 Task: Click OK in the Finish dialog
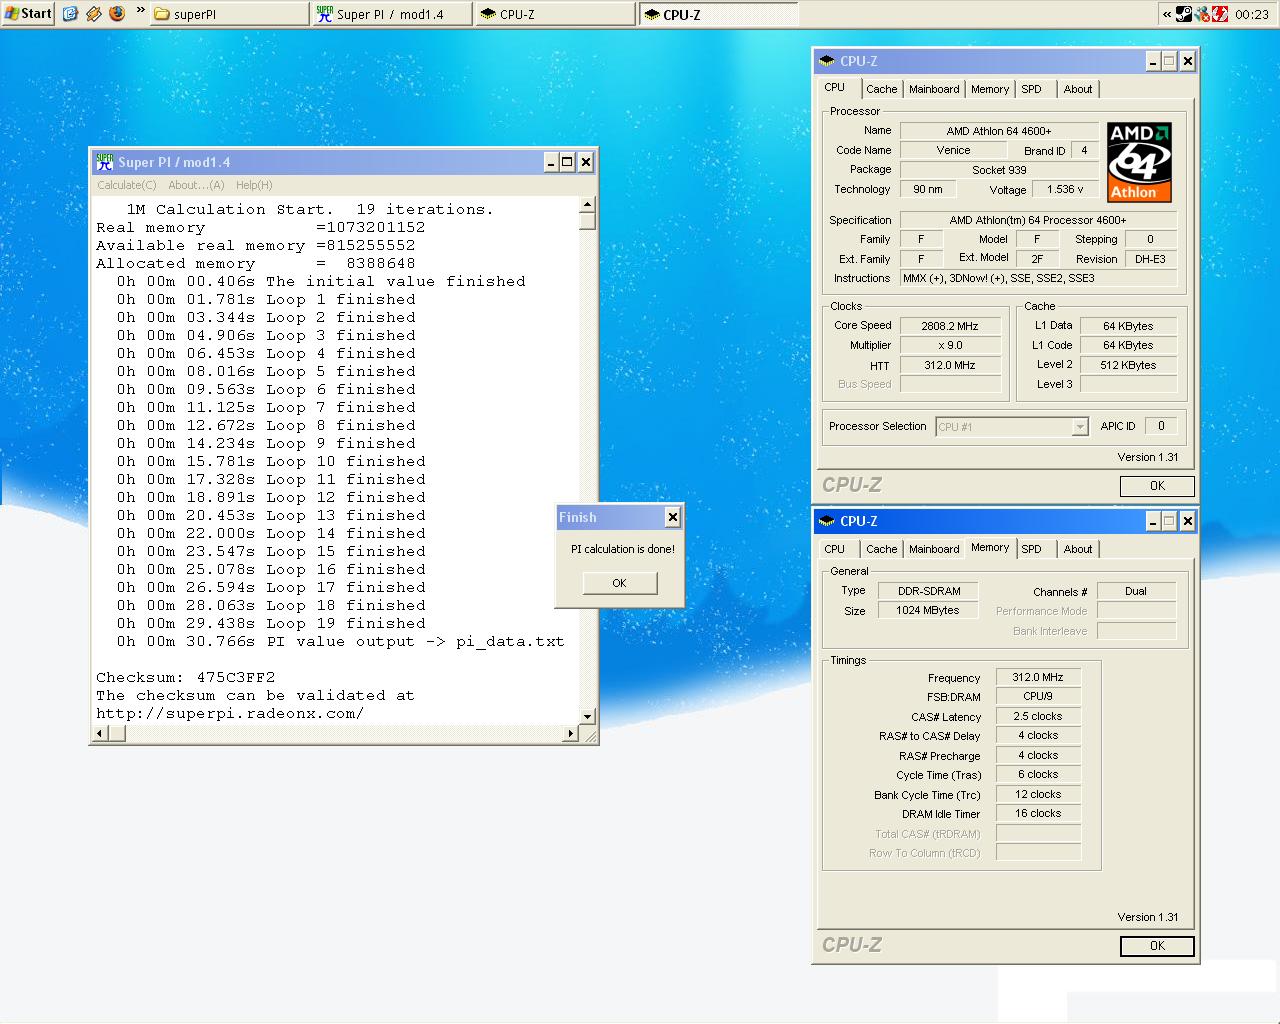pos(620,583)
